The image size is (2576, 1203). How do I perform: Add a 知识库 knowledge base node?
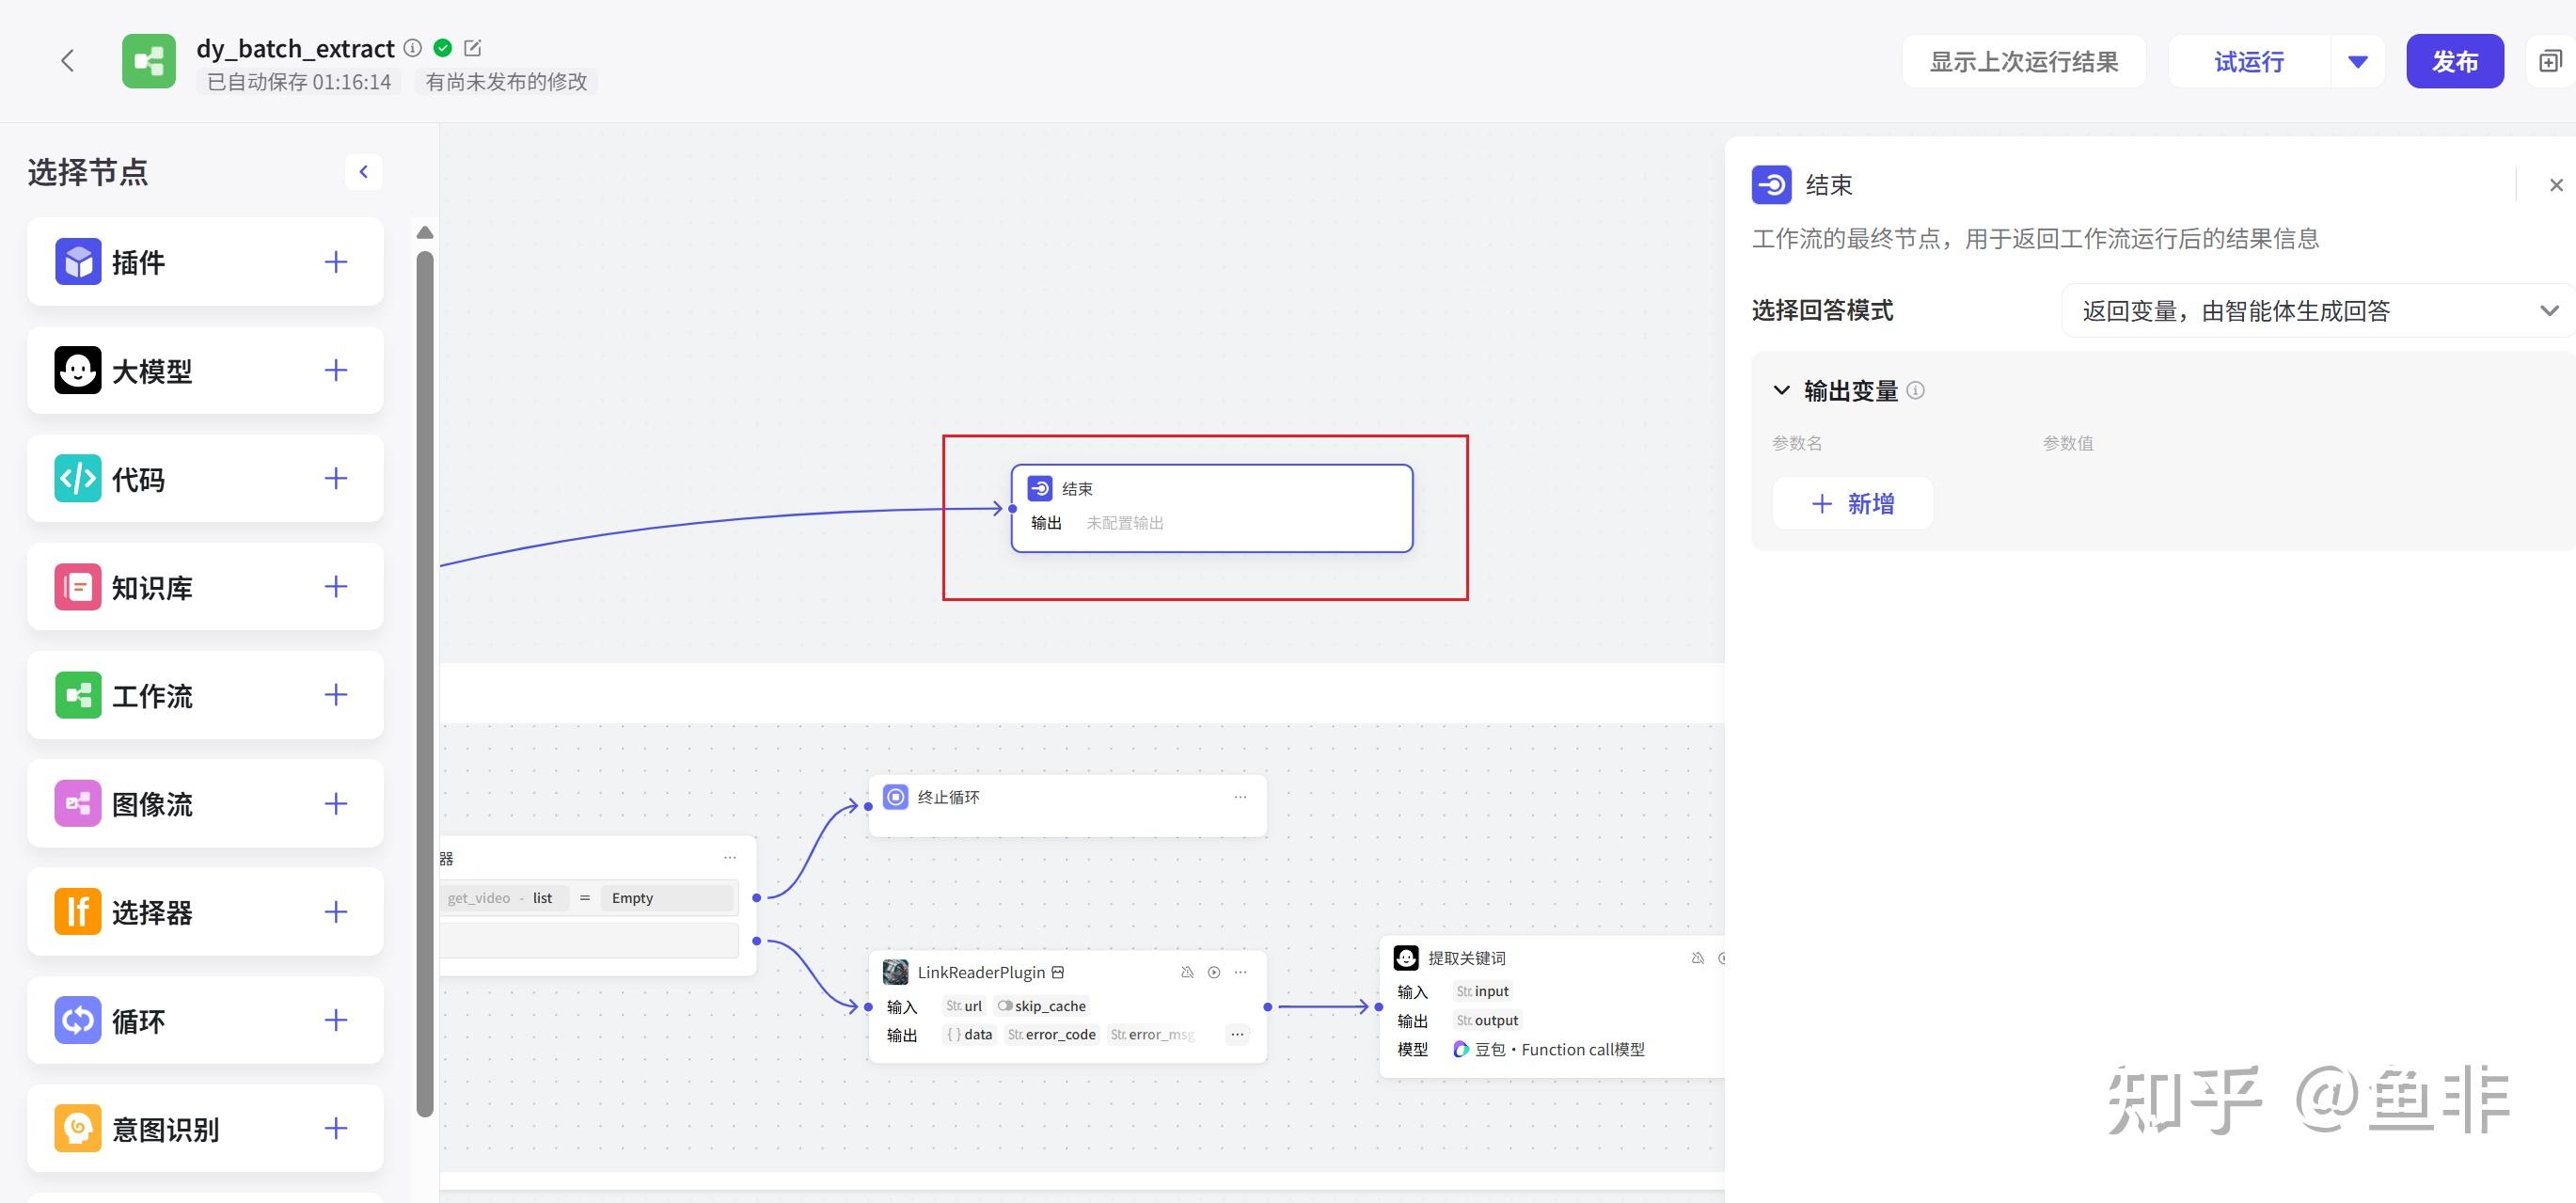click(x=335, y=586)
